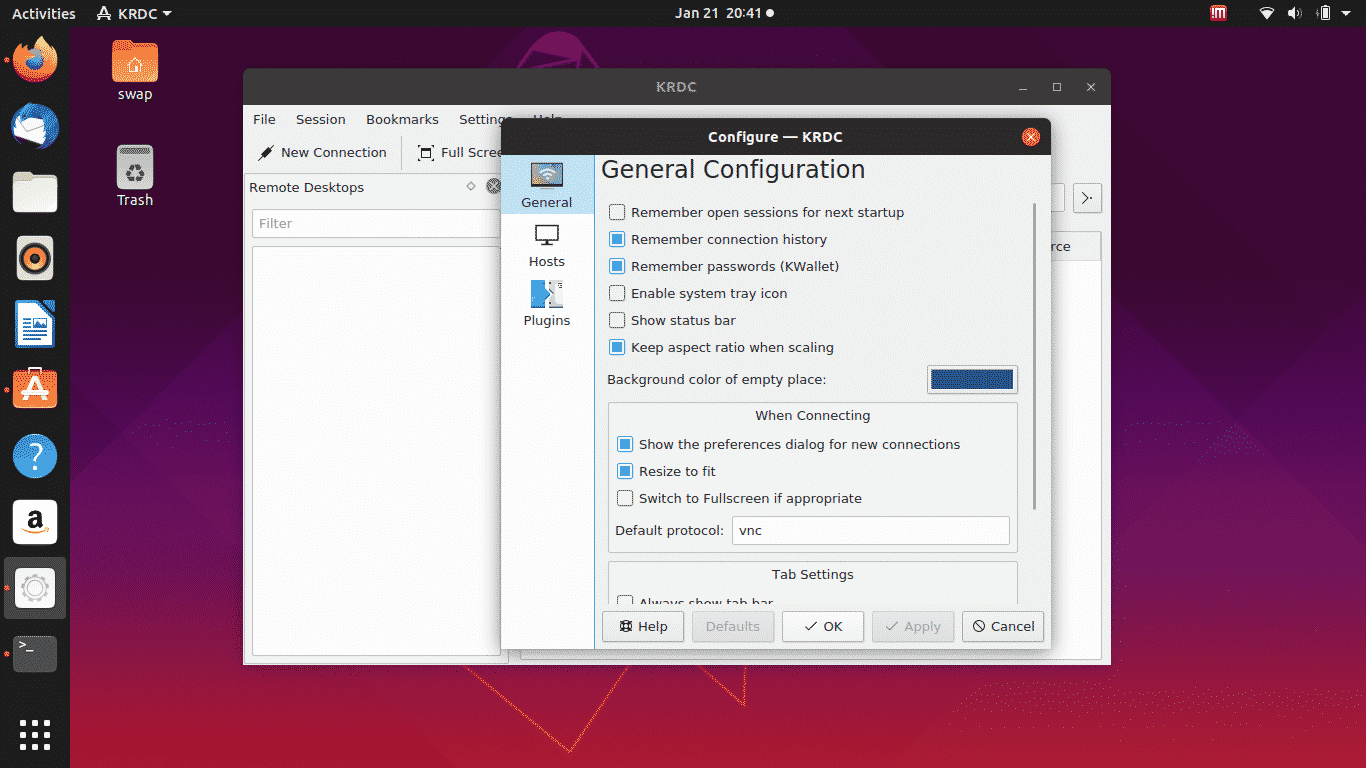1366x768 pixels.
Task: Toggle the Resize to fit checkbox
Action: click(x=625, y=471)
